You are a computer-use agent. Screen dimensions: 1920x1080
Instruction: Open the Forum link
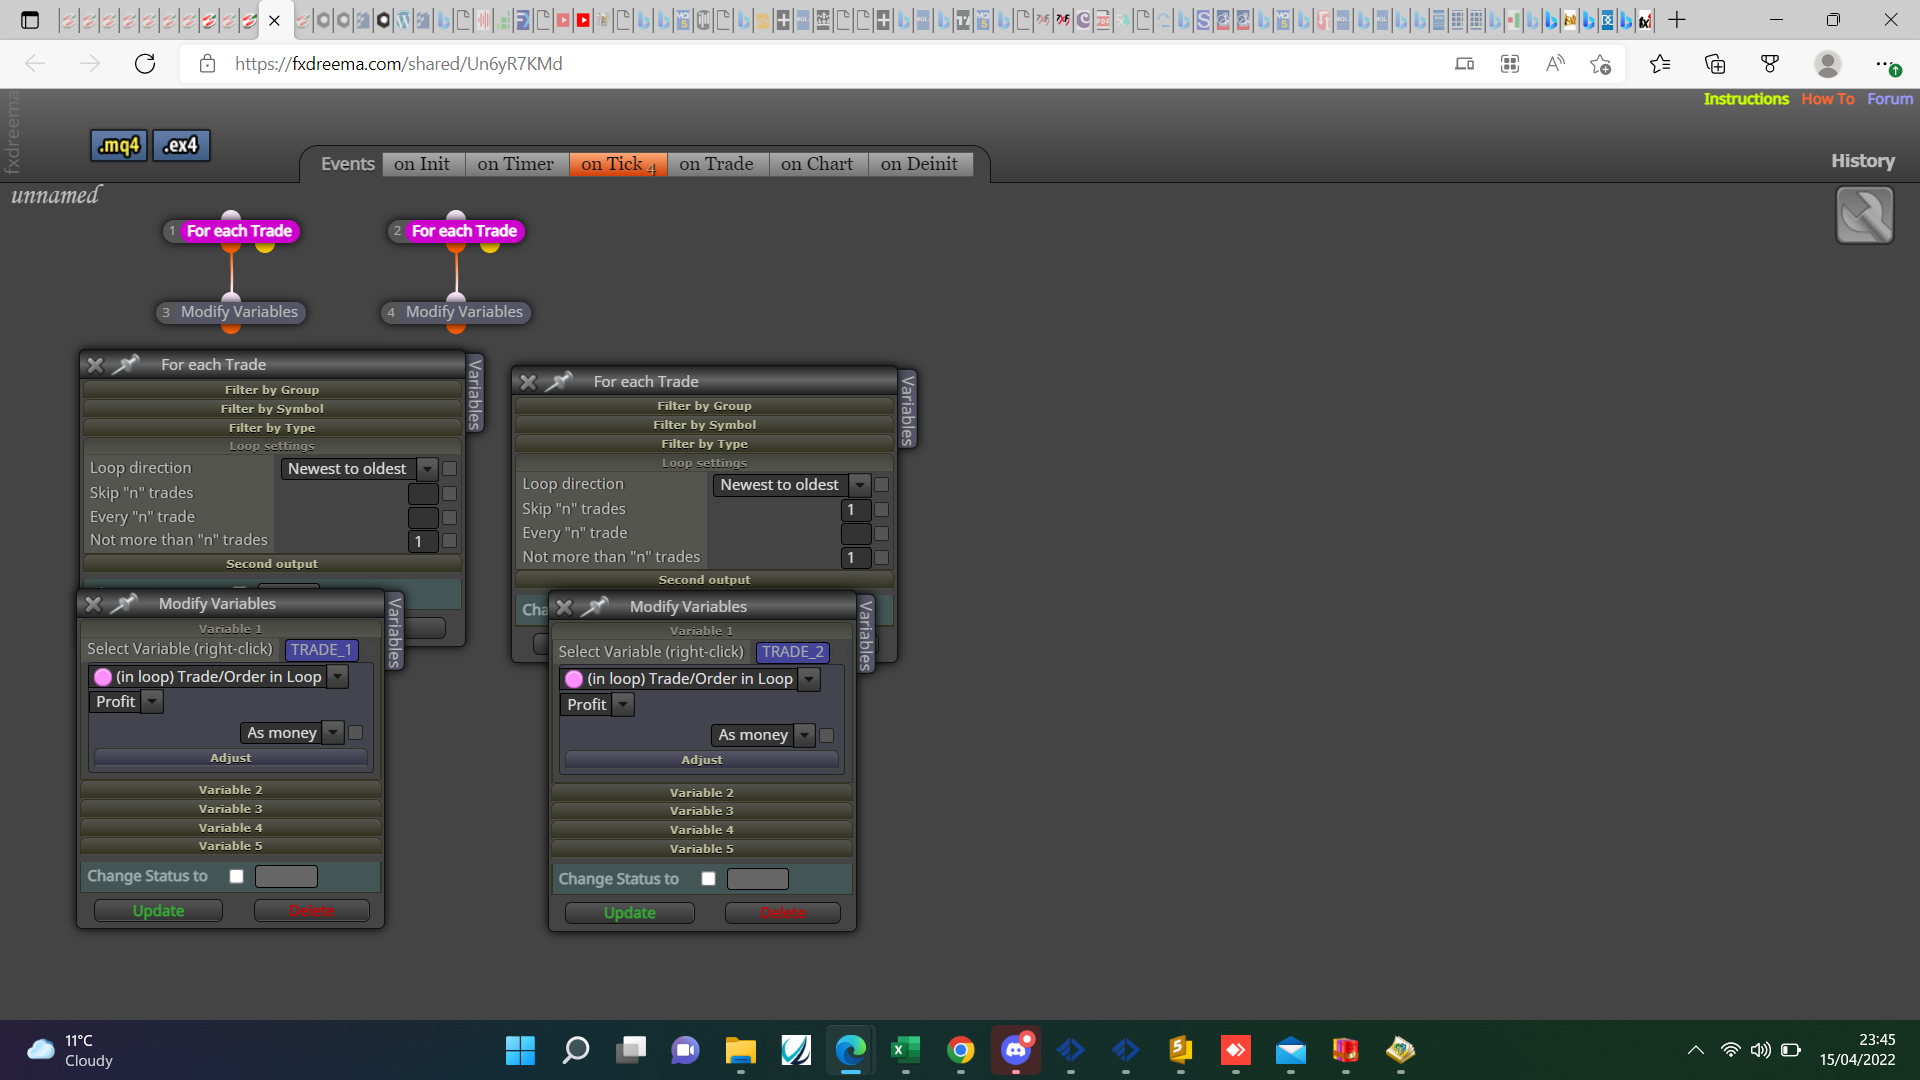pyautogui.click(x=1890, y=99)
